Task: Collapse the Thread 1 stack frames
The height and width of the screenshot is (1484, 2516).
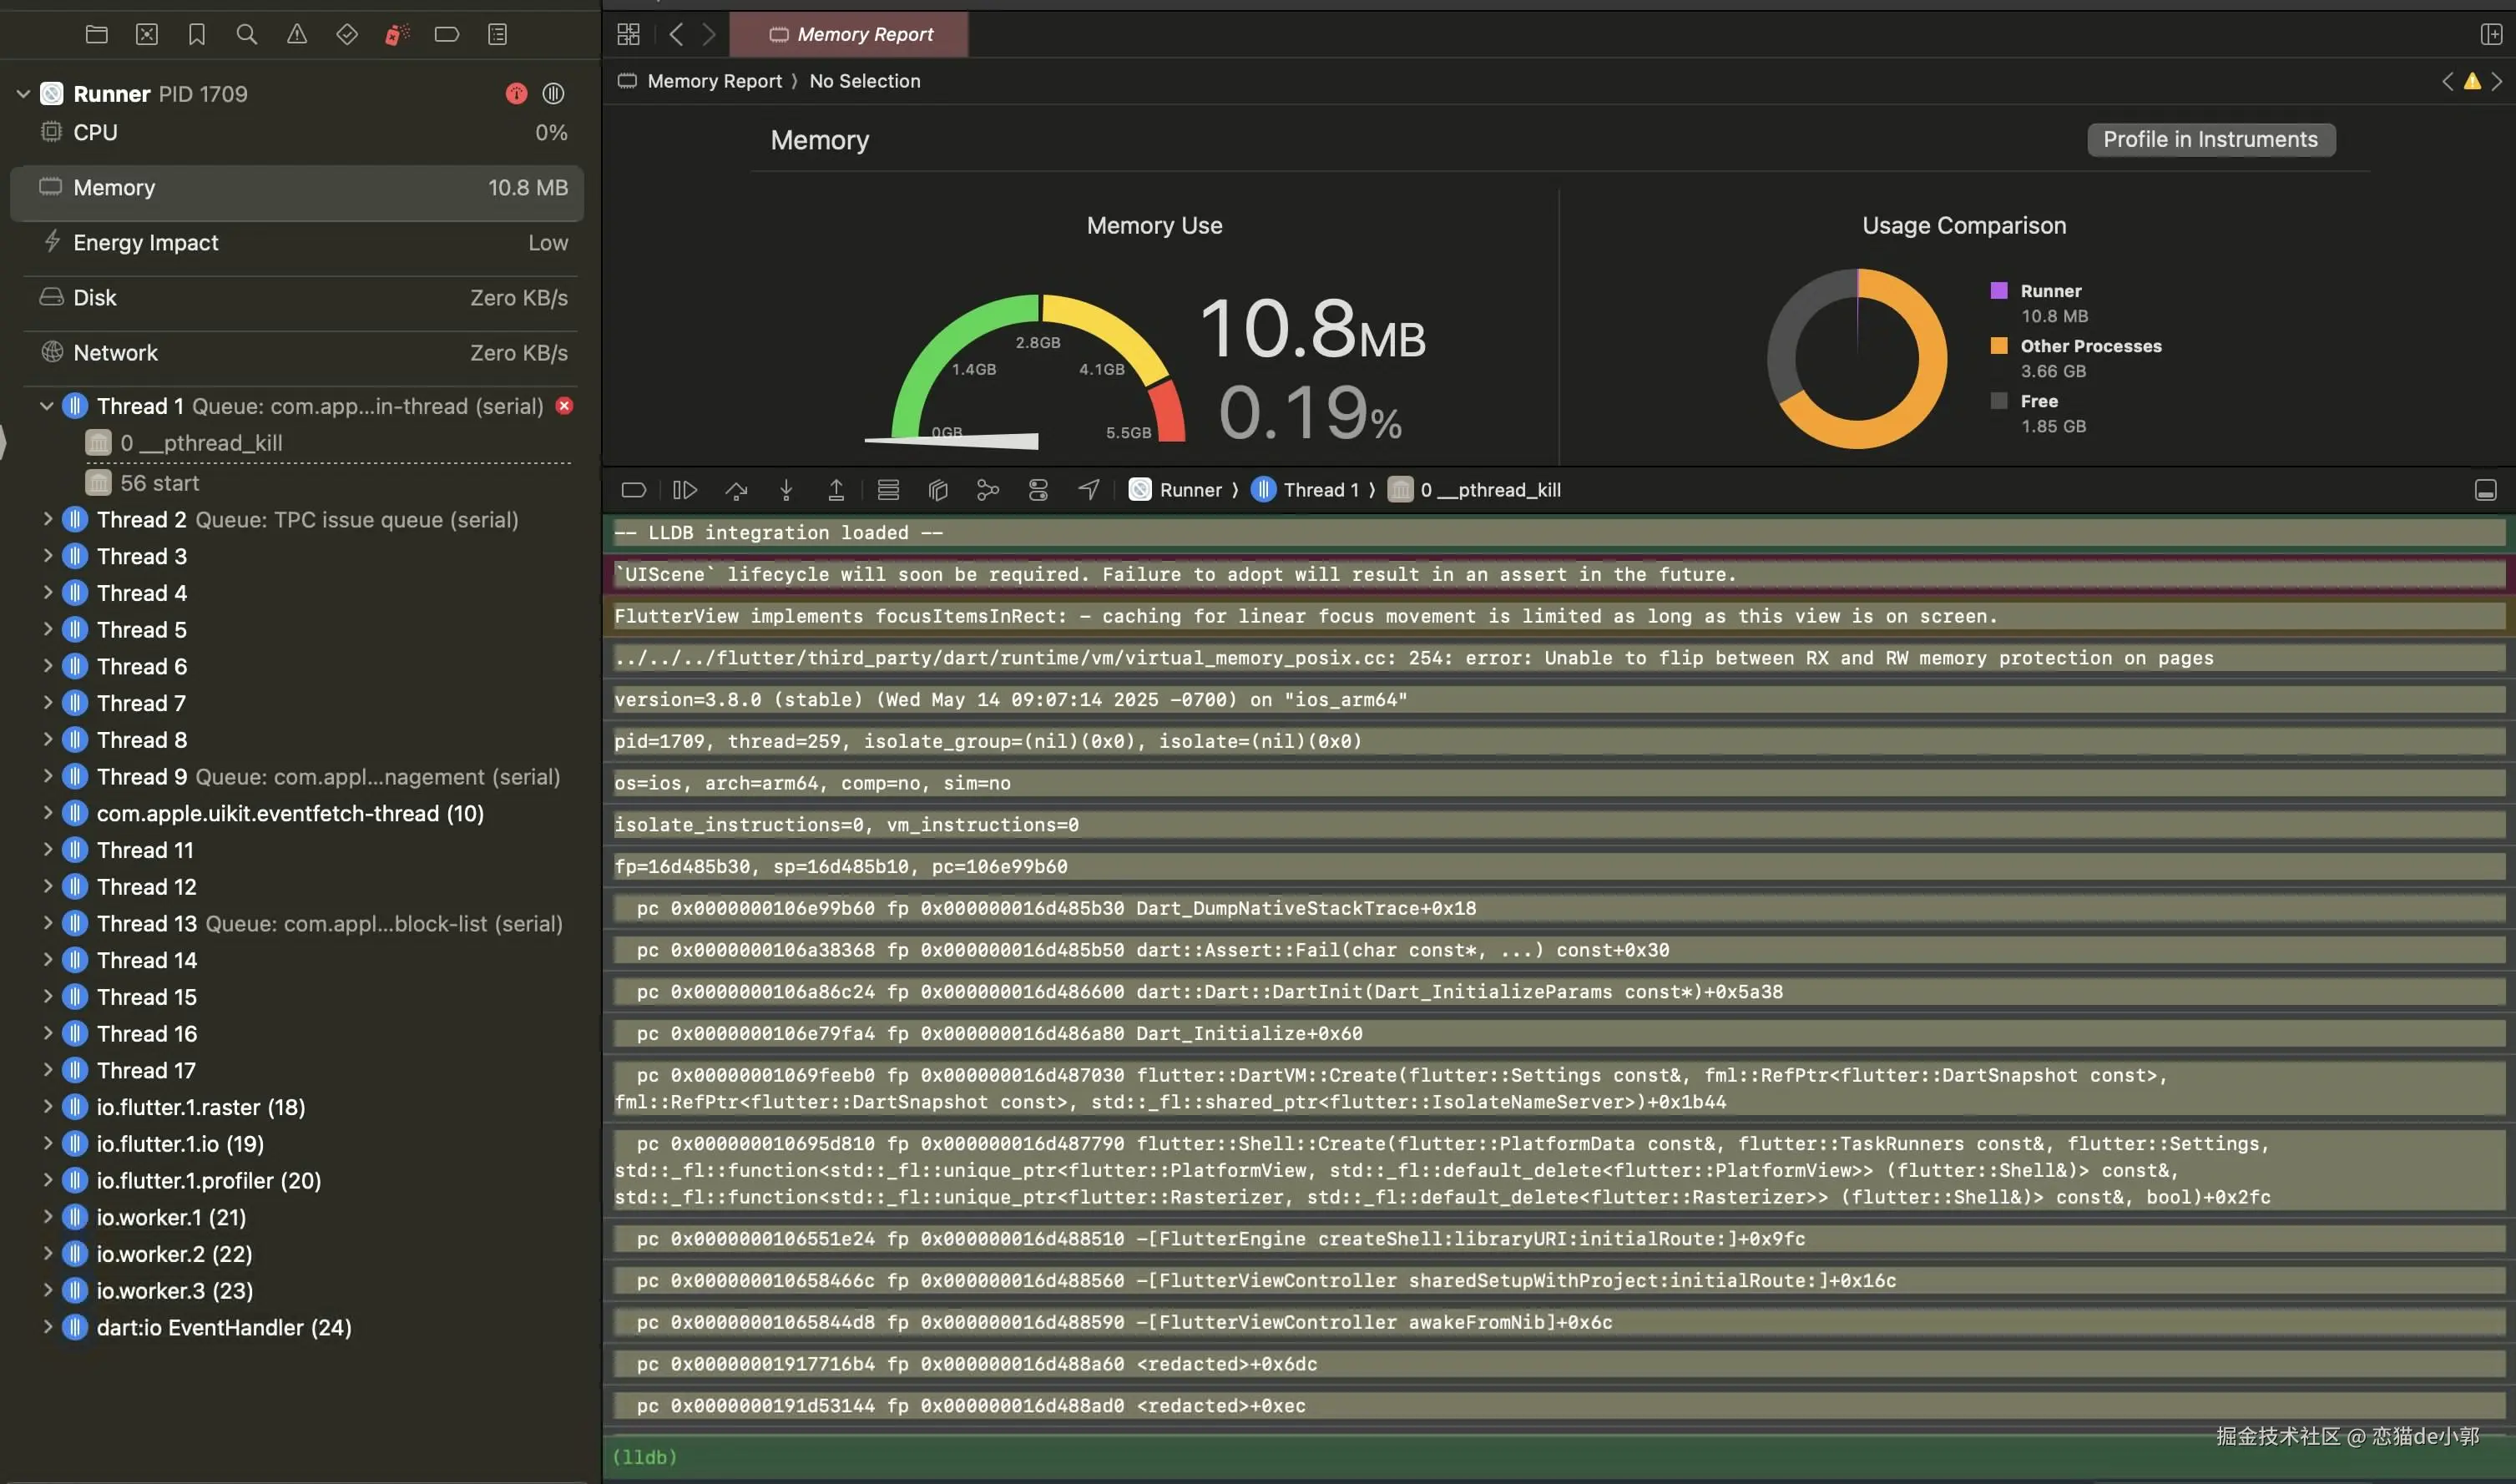Action: point(47,406)
